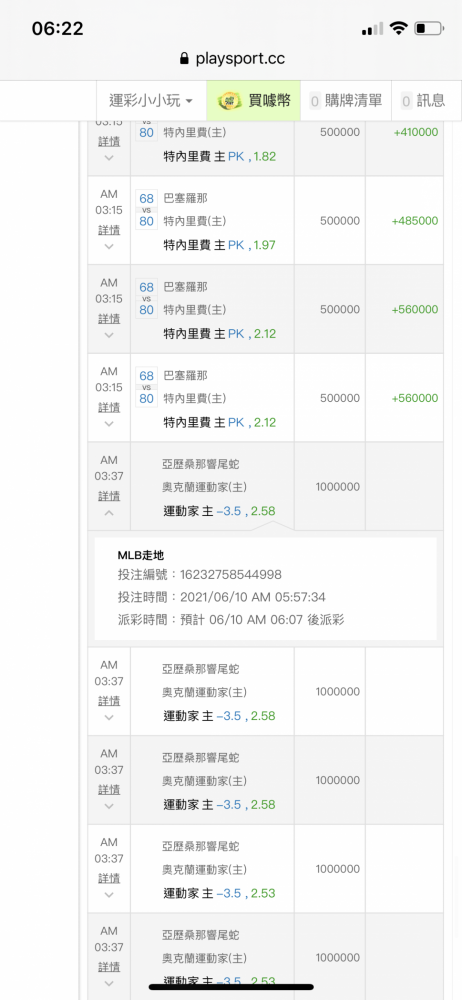Screen dimensions: 462x1000
Task: Click the 68 vs 80 score box of first PK 2.12
Action: [147, 298]
